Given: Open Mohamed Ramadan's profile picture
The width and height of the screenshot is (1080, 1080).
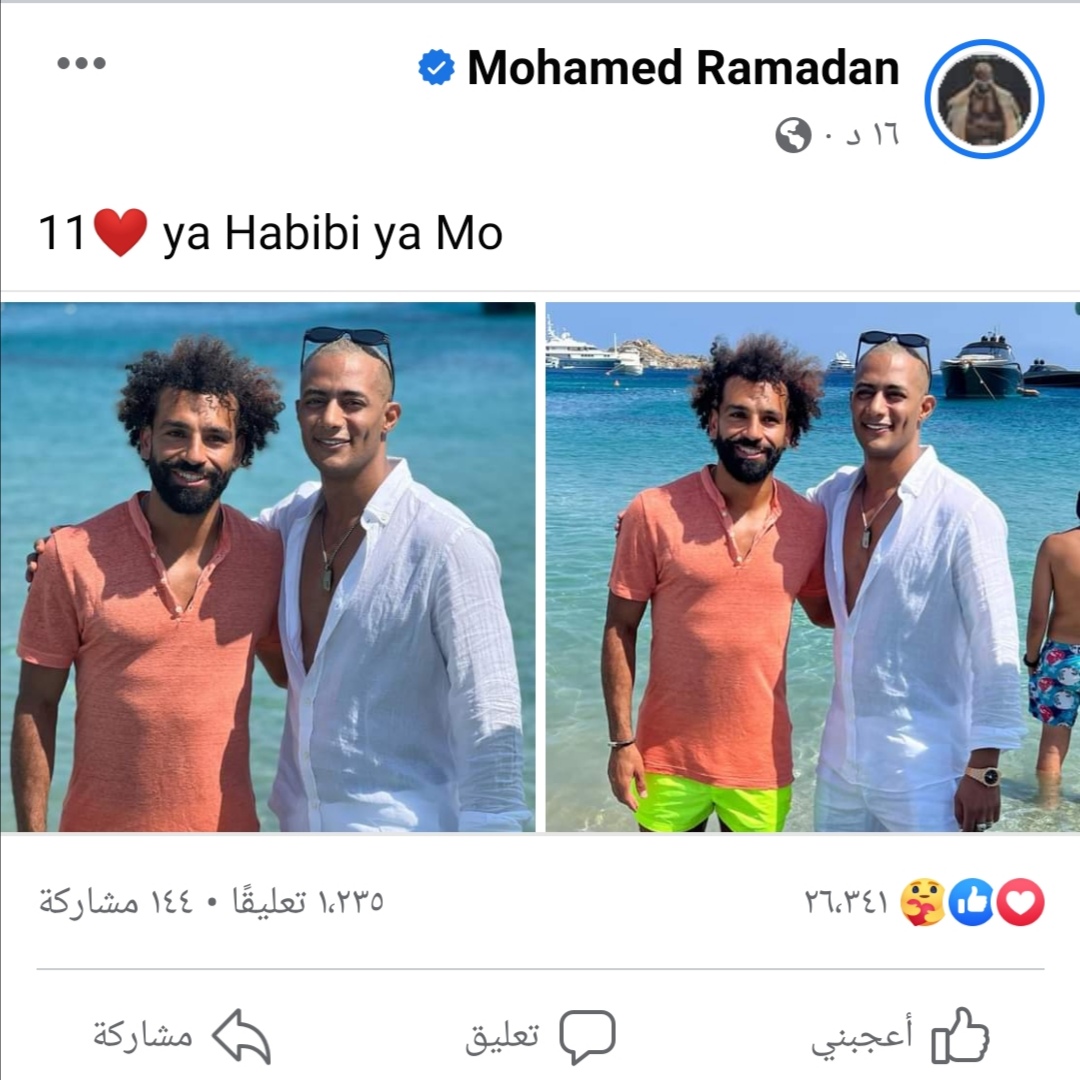Looking at the screenshot, I should (x=984, y=99).
